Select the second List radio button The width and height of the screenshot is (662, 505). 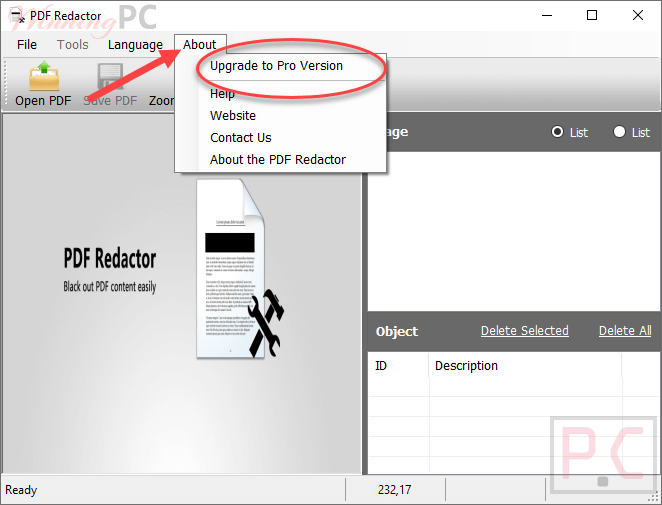(x=619, y=132)
